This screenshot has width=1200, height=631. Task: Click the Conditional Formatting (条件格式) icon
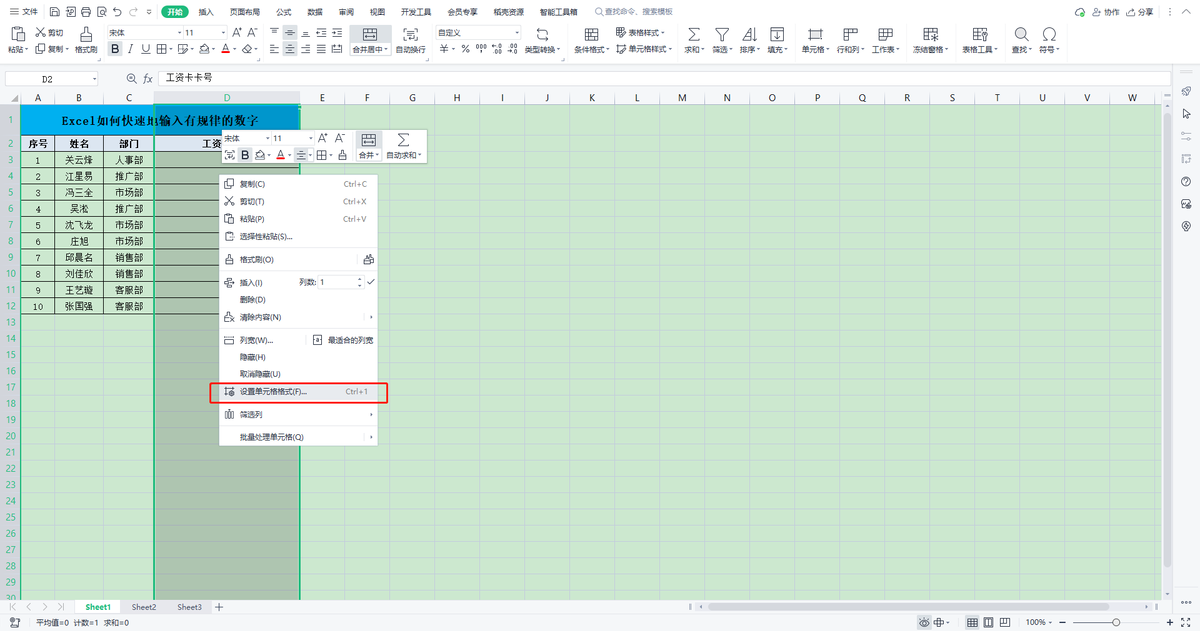[591, 34]
